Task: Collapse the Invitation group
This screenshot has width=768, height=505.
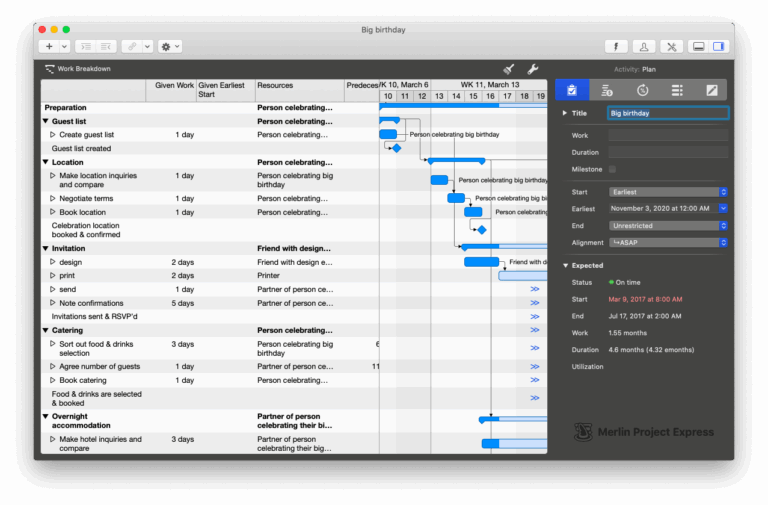Action: 46,248
